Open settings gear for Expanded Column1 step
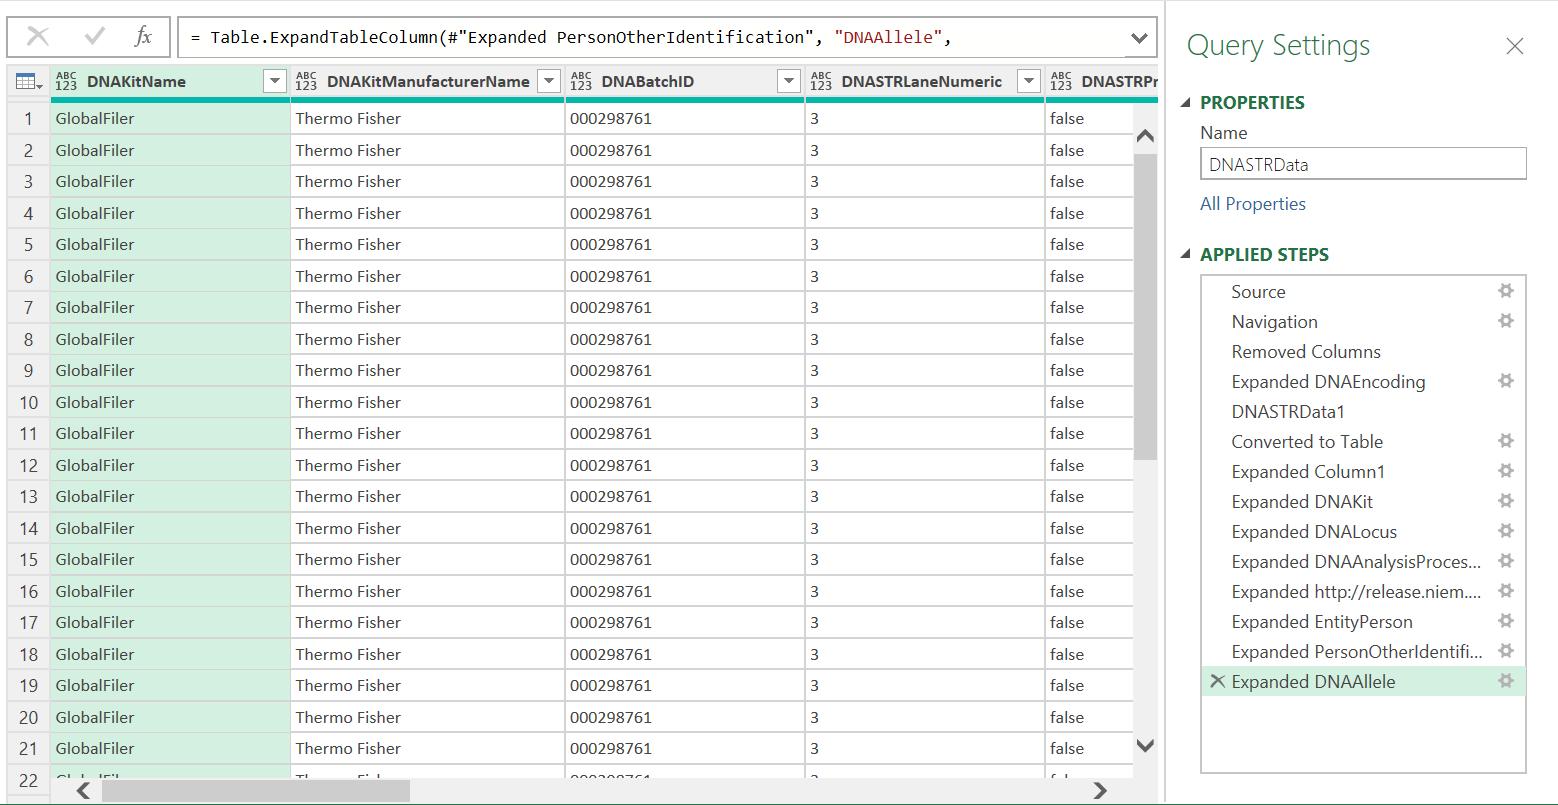 point(1505,471)
